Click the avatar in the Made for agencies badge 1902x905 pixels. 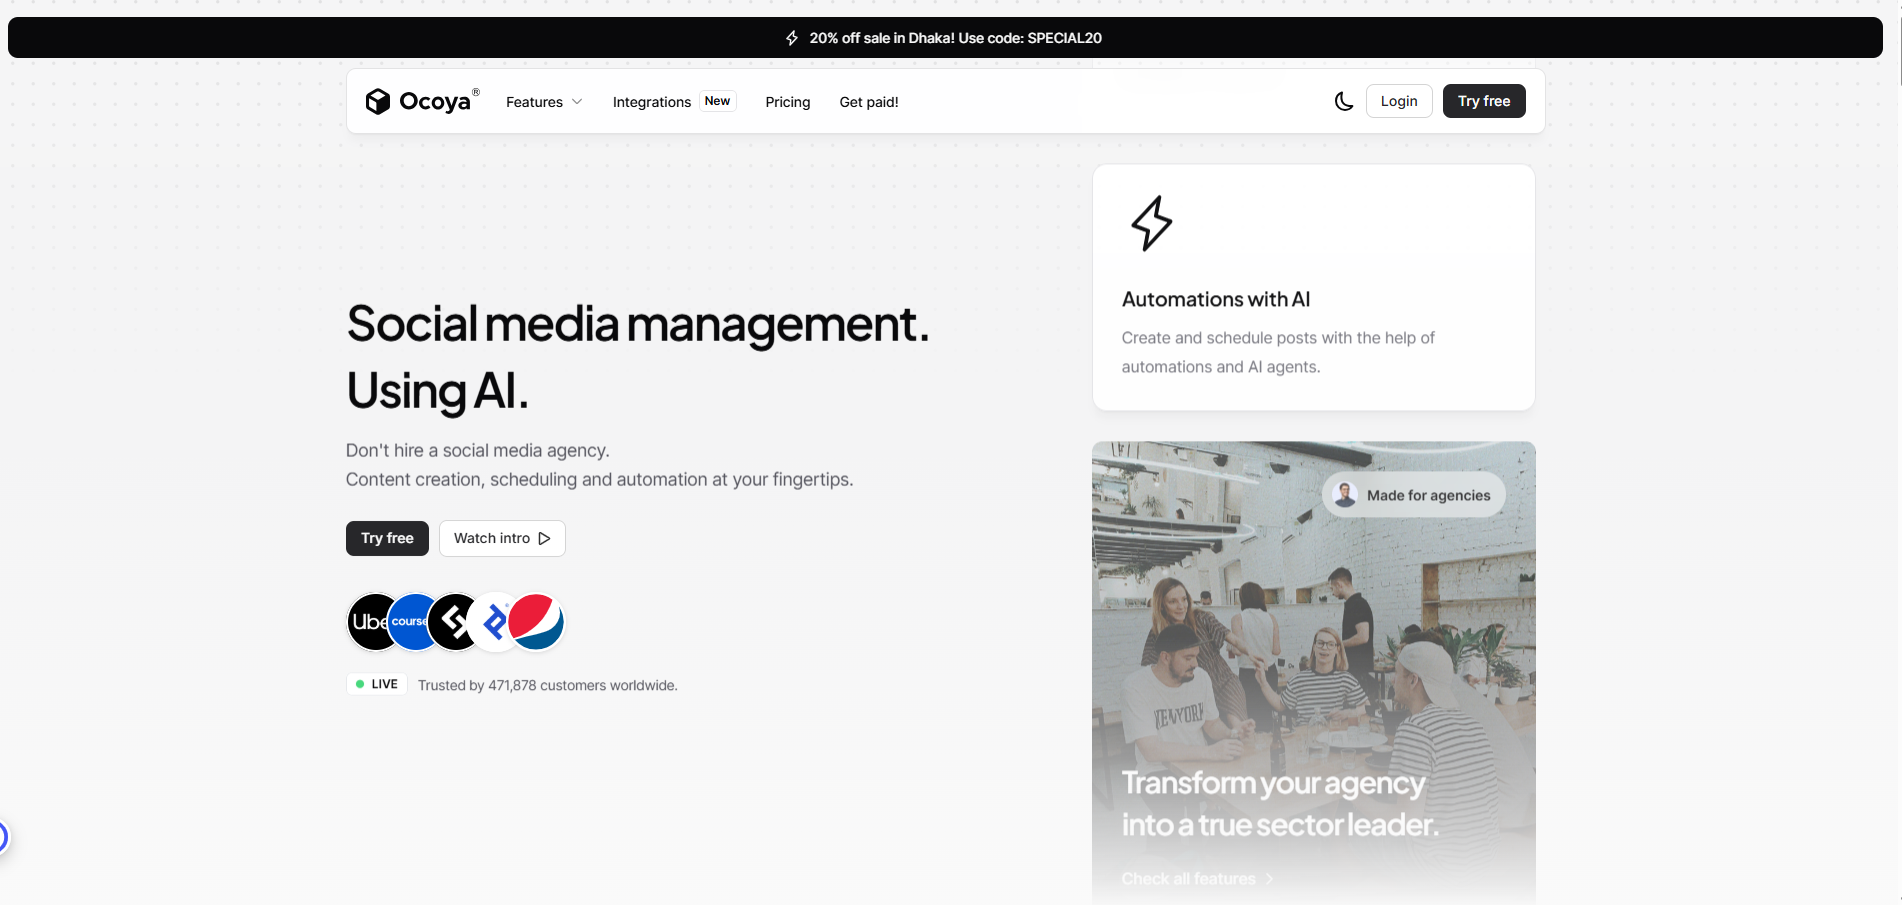(1345, 495)
